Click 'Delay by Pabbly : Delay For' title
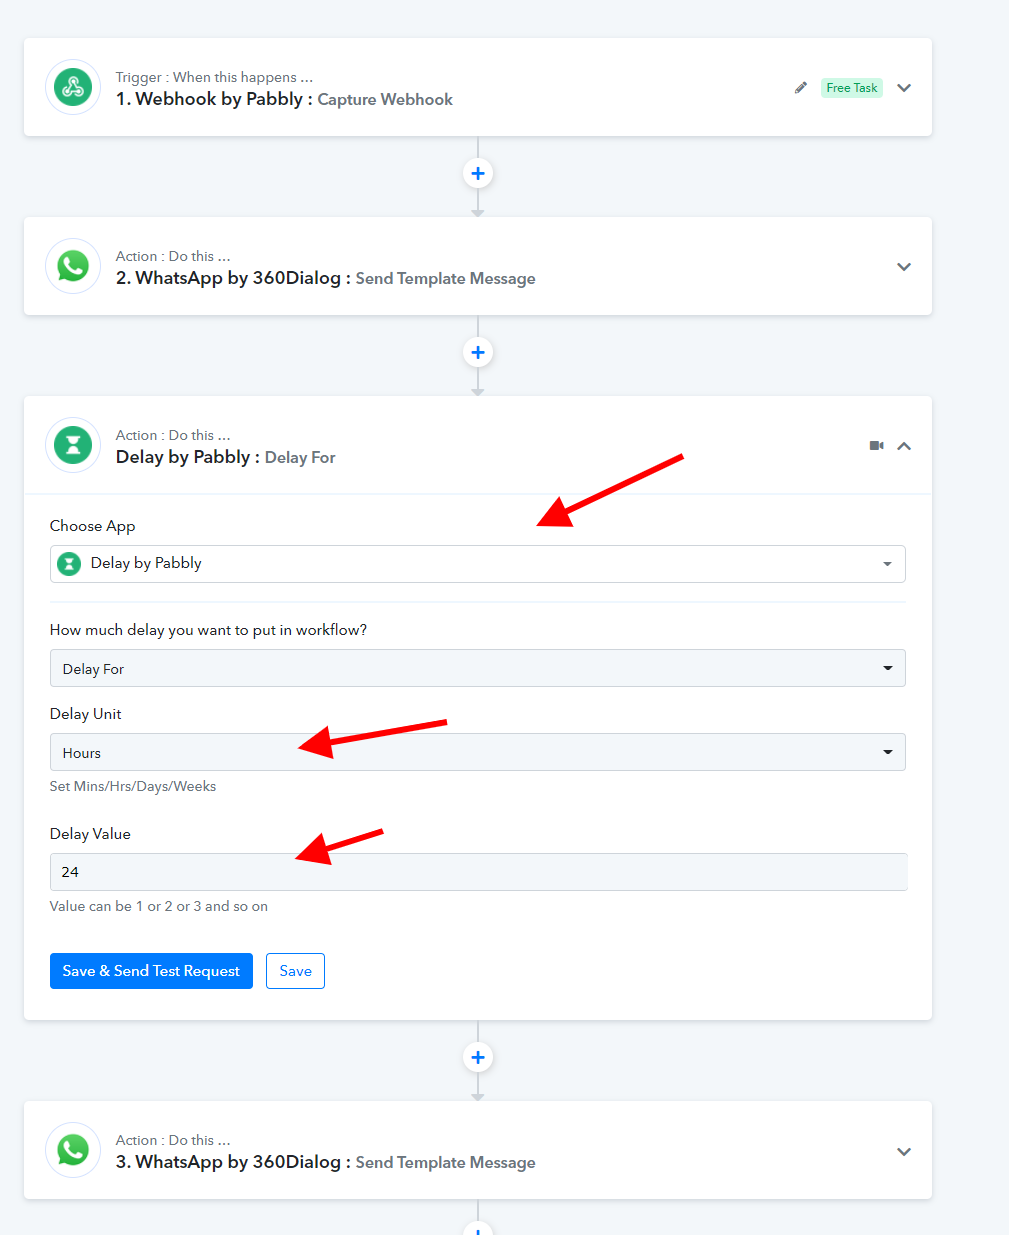 225,457
